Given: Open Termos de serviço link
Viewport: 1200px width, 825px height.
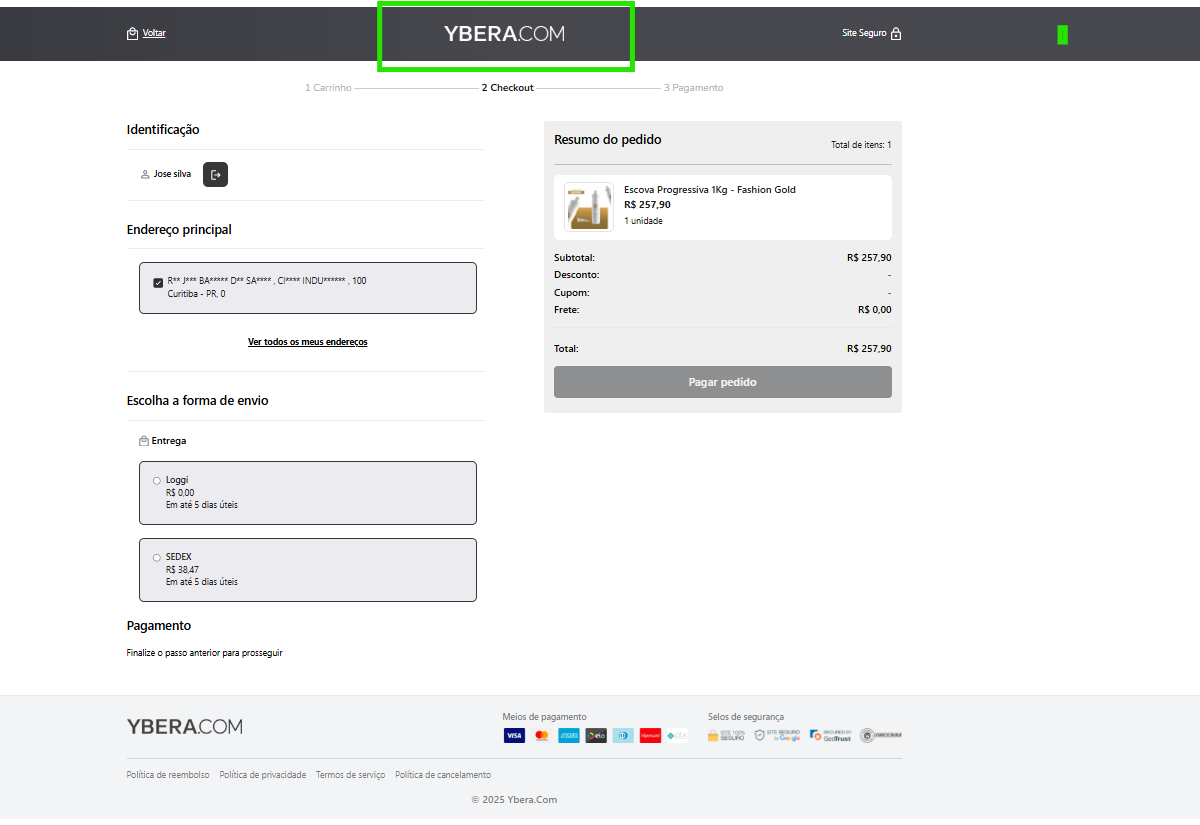Looking at the screenshot, I should click(350, 775).
